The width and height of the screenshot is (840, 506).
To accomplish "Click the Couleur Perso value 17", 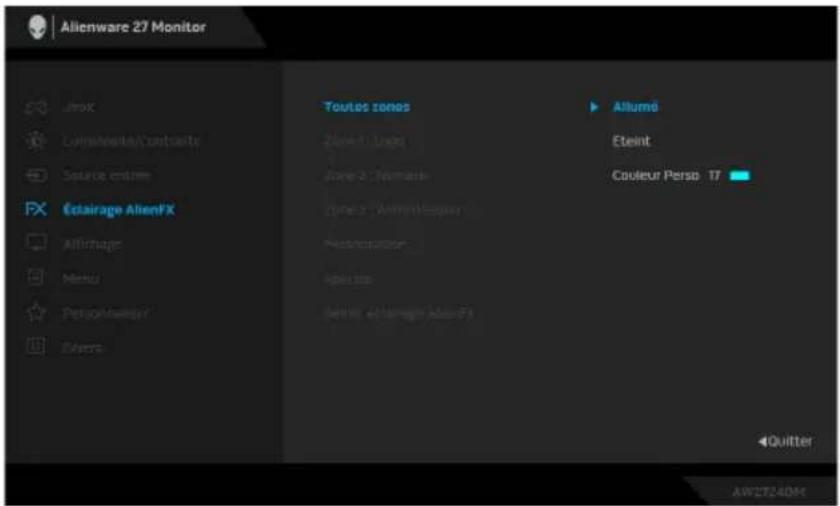I will point(714,175).
